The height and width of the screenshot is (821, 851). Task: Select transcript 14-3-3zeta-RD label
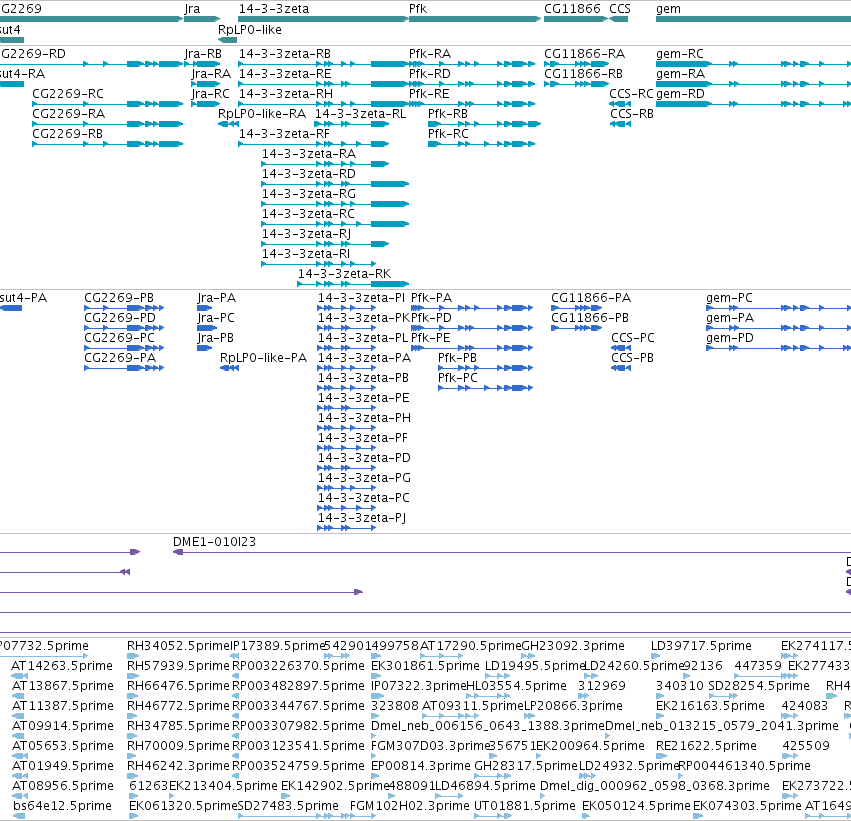click(308, 174)
